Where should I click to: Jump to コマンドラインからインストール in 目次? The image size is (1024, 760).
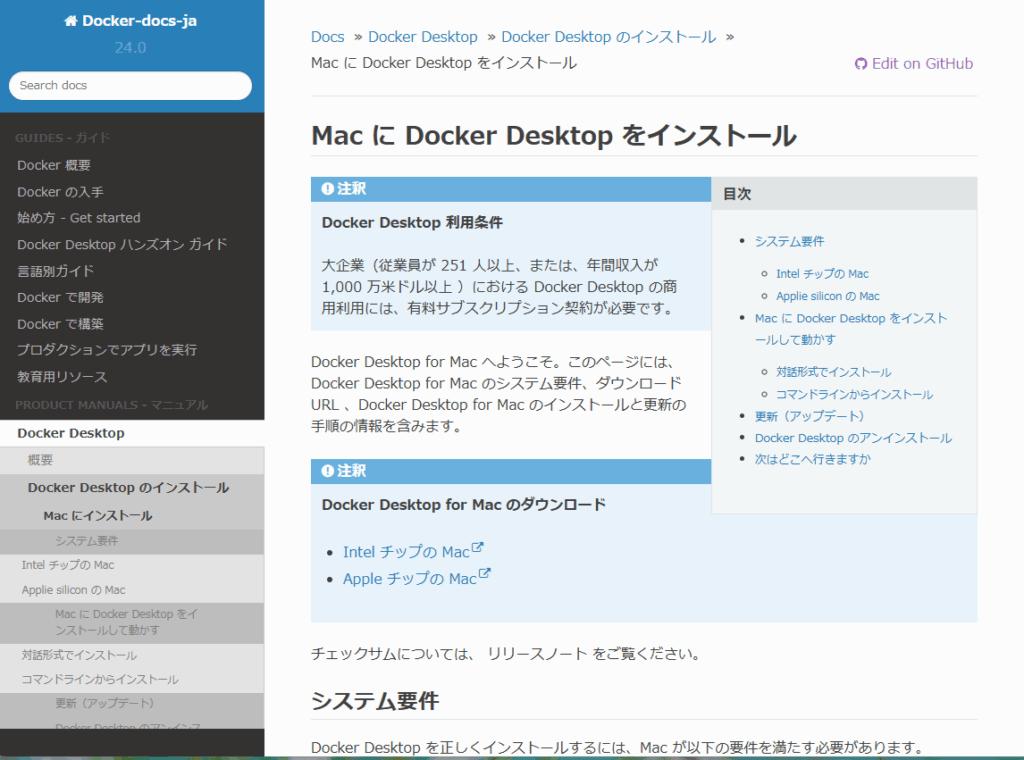click(854, 394)
